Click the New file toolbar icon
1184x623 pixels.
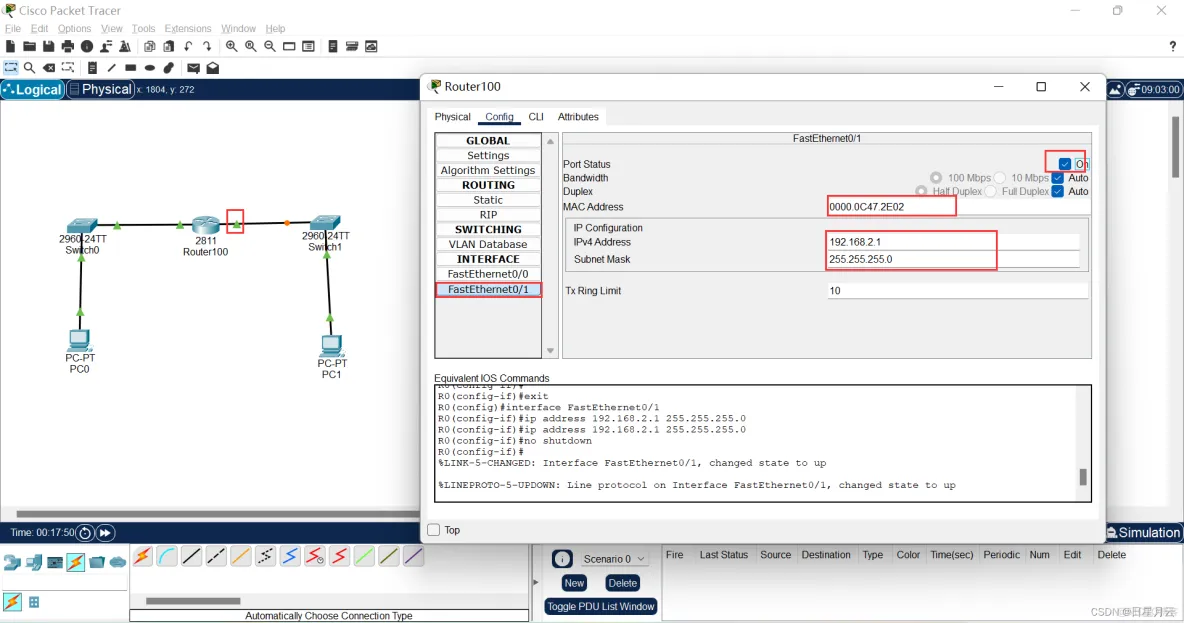(x=10, y=47)
